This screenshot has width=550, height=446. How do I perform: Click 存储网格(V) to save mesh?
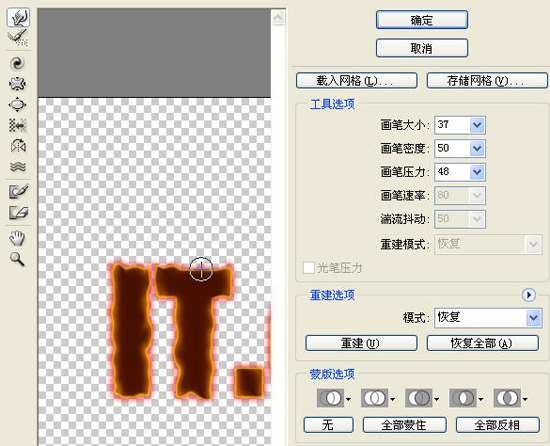pyautogui.click(x=487, y=81)
